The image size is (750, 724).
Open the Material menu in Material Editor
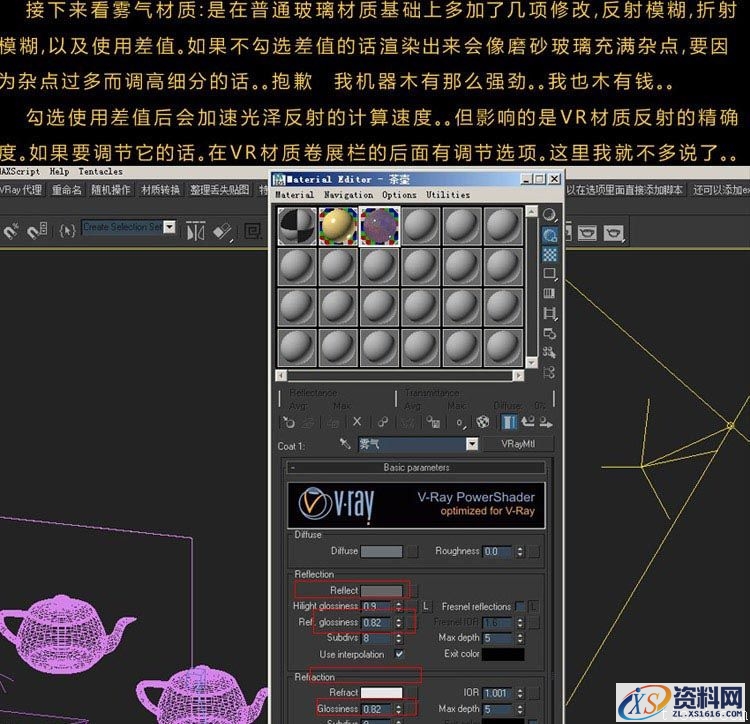(x=295, y=195)
